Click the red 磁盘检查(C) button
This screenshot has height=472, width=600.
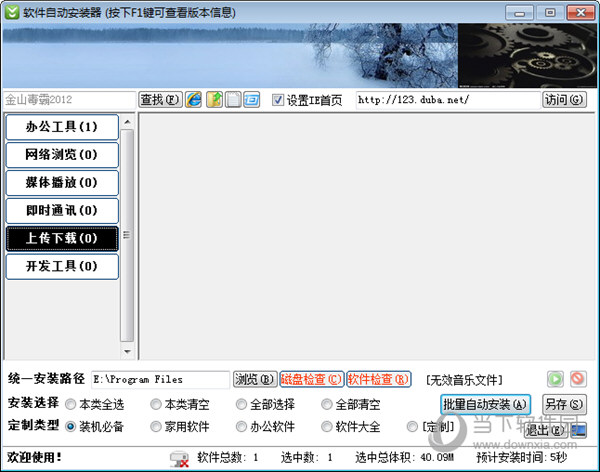pyautogui.click(x=312, y=379)
